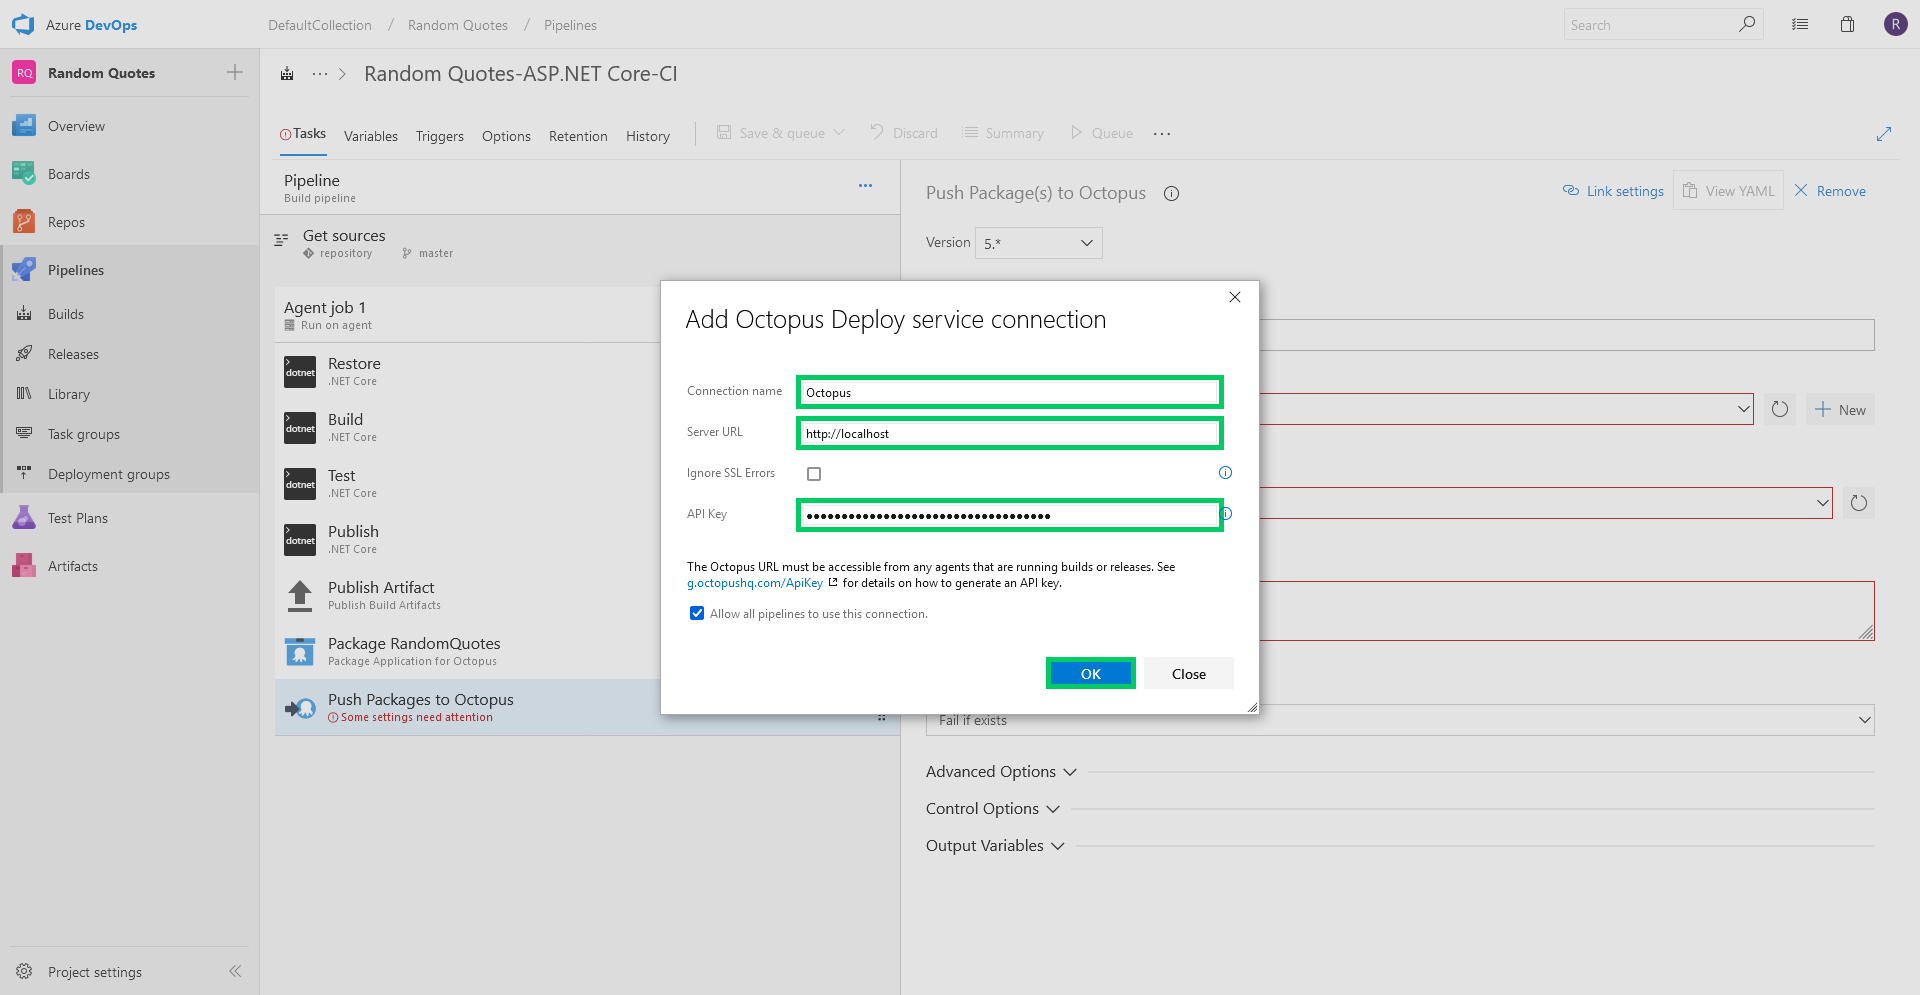Select the Publish Artifact task
Viewport: 1920px width, 995px height.
pos(468,596)
